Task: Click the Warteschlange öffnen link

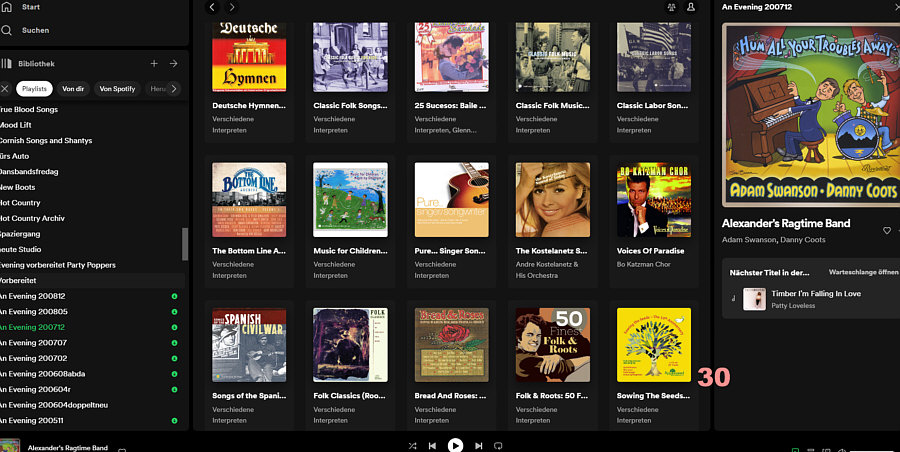Action: coord(863,272)
